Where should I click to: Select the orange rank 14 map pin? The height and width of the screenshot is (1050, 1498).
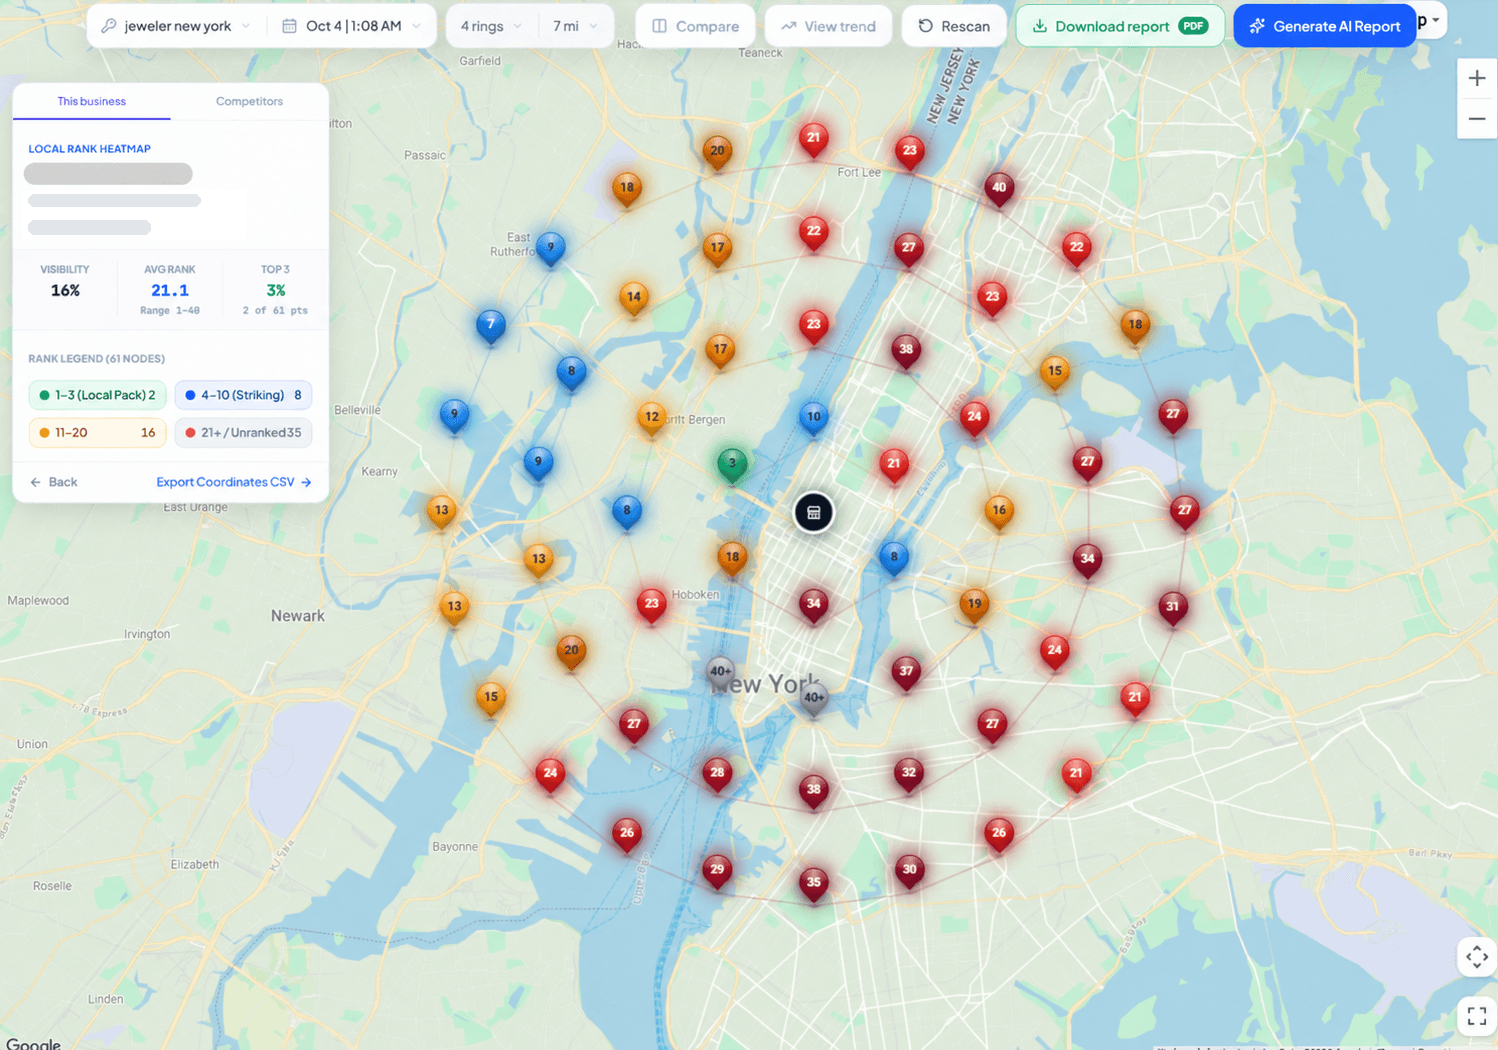pyautogui.click(x=634, y=298)
